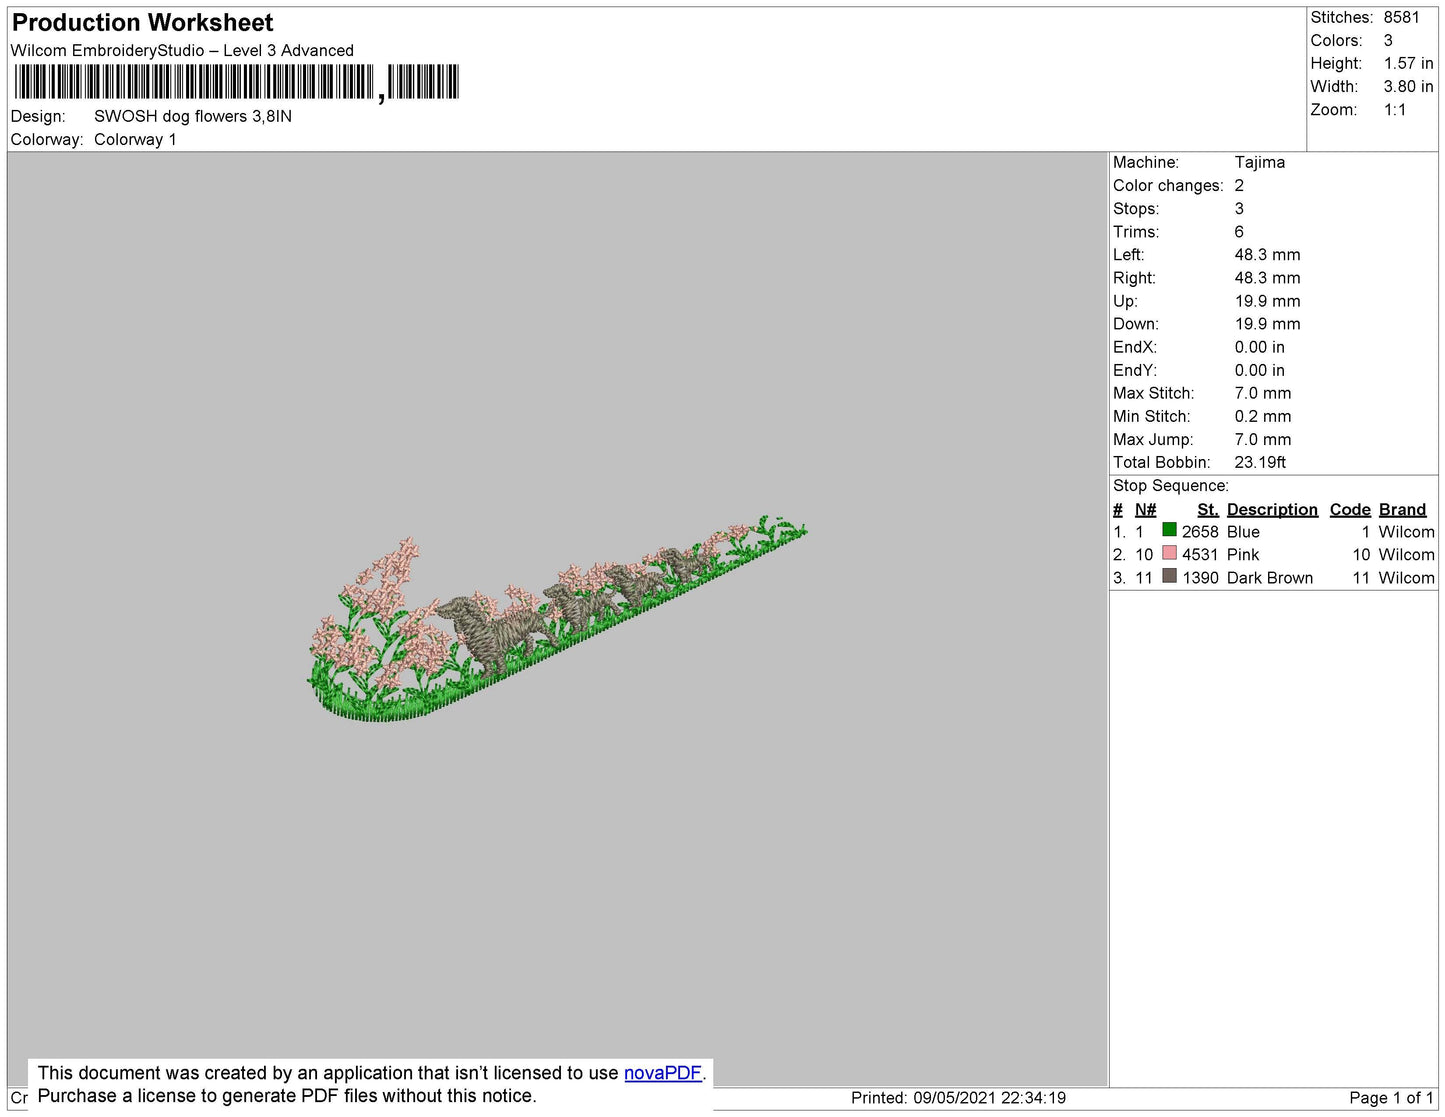Click the 'Color changes:' label

click(1168, 185)
